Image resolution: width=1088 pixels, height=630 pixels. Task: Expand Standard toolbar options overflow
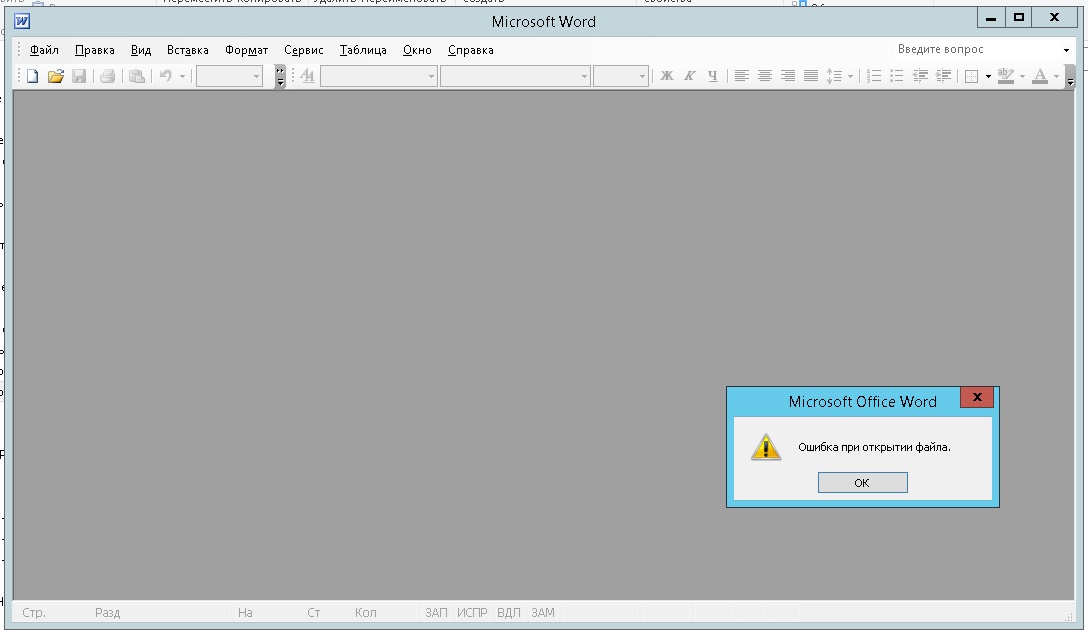coord(280,76)
